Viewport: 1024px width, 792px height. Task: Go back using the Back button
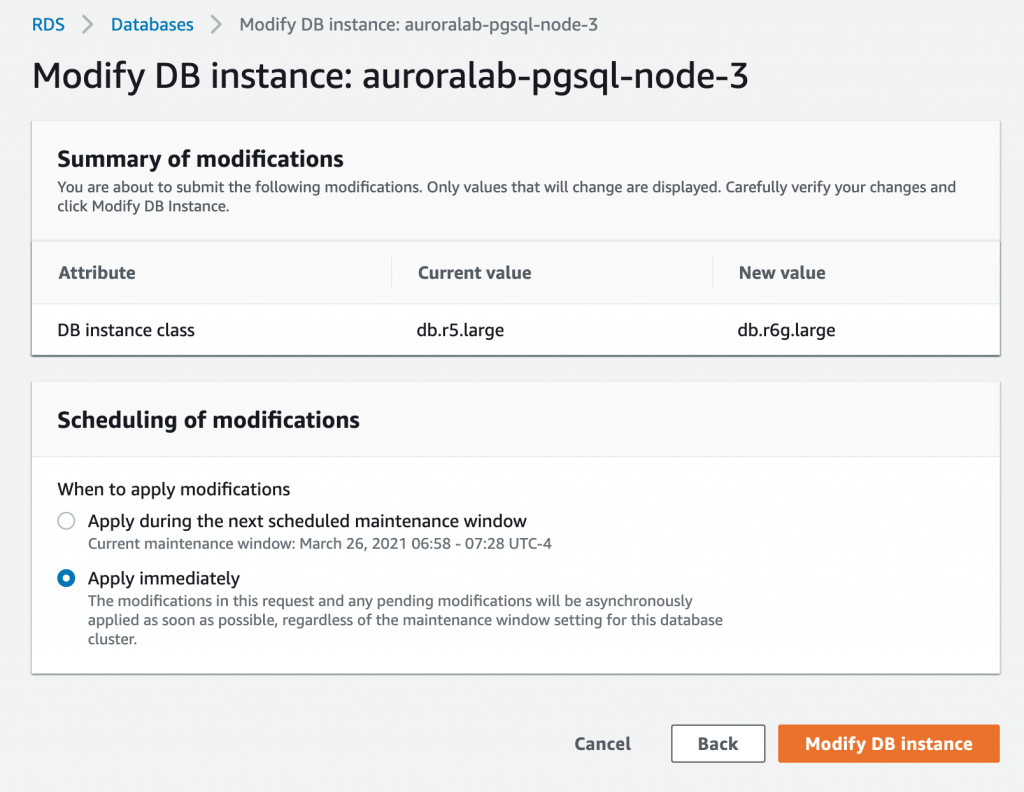(x=717, y=744)
